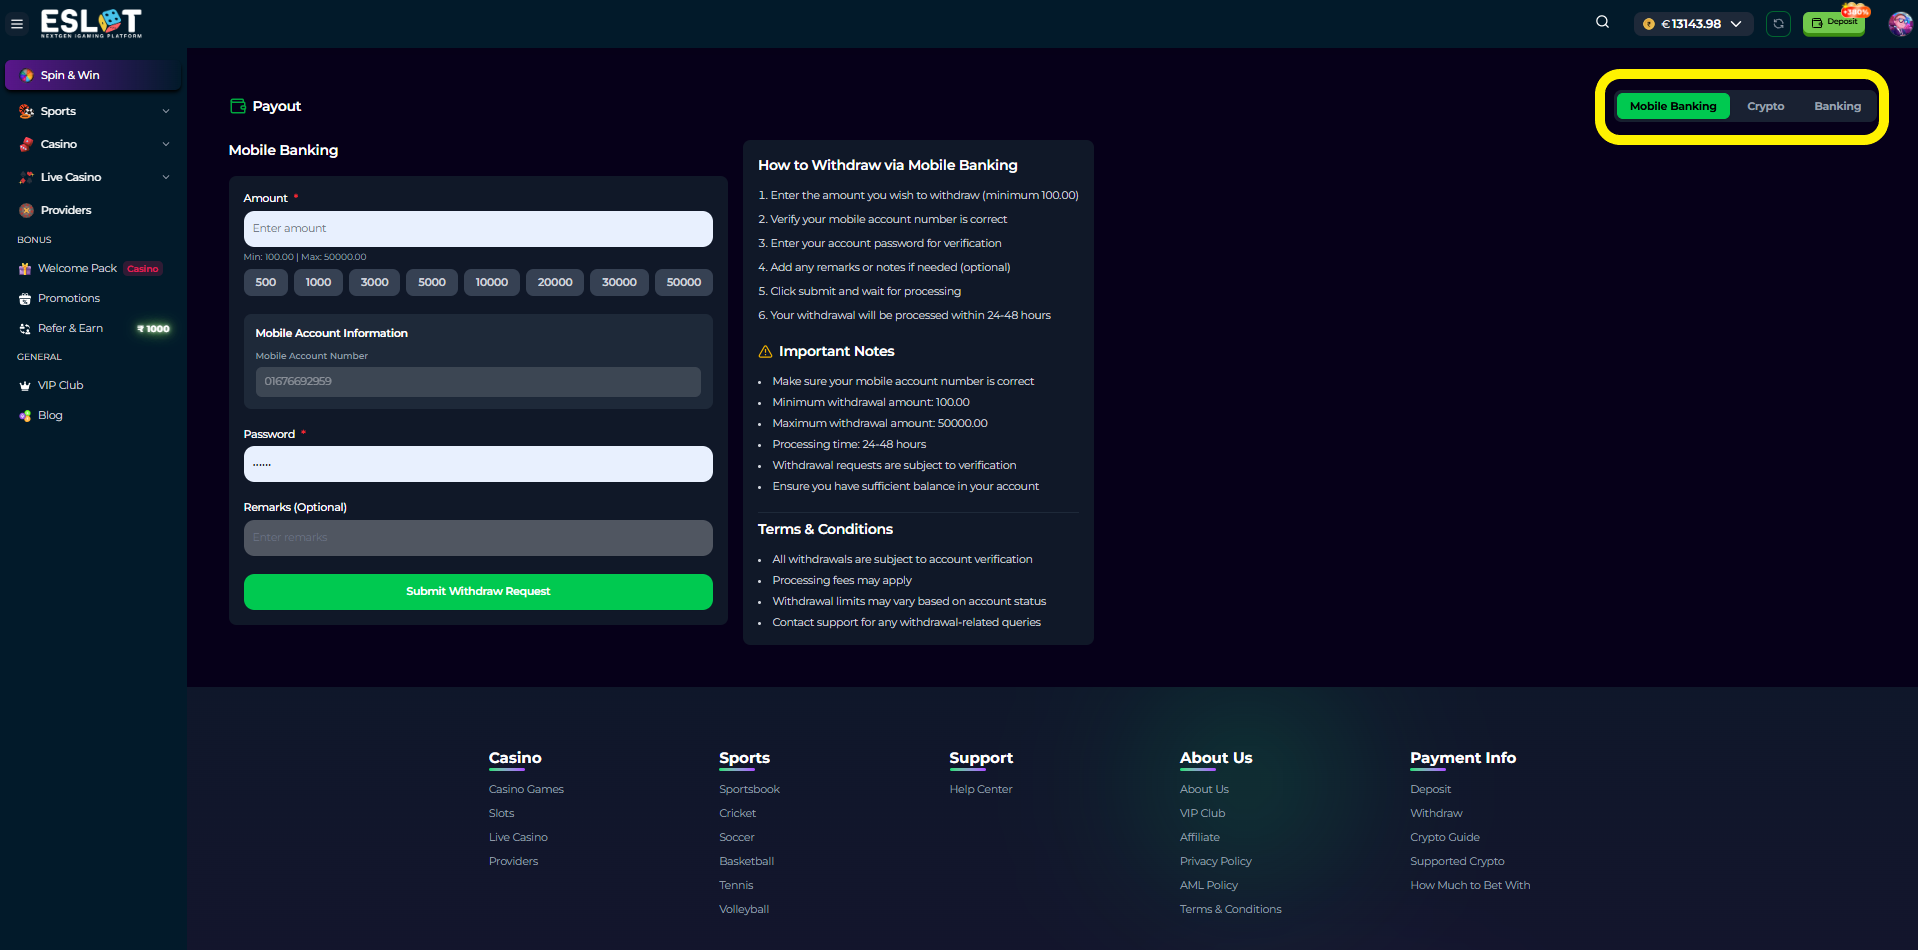Image resolution: width=1918 pixels, height=950 pixels.
Task: Submit Withdraw Request button
Action: (478, 592)
